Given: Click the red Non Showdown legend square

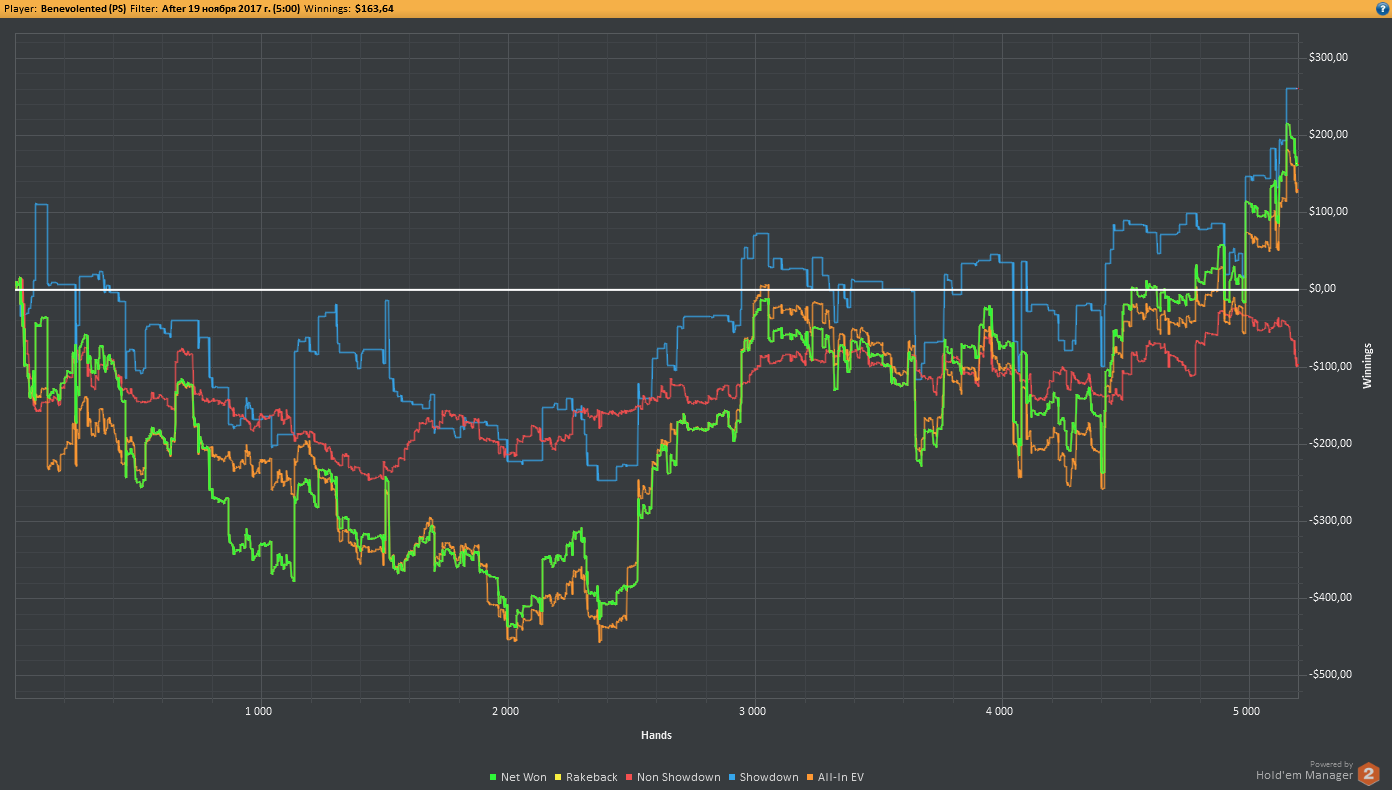Looking at the screenshot, I should click(629, 777).
